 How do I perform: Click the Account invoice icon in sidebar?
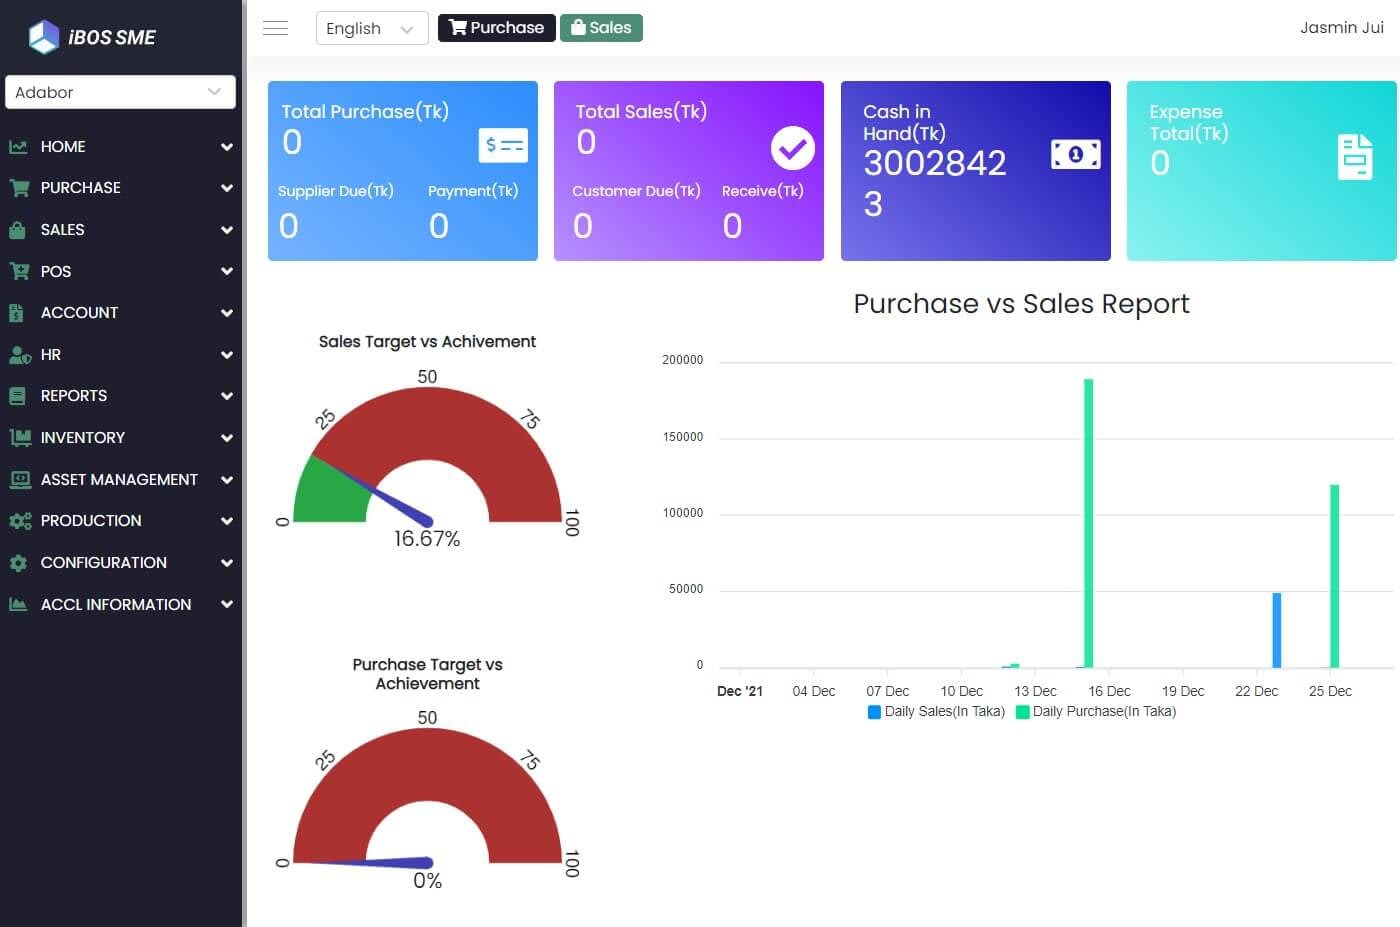click(x=16, y=313)
